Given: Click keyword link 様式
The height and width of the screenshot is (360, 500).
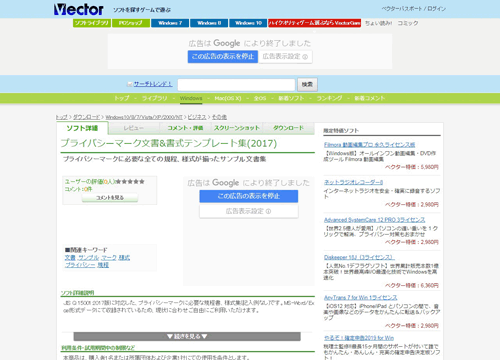Looking at the screenshot, I should pyautogui.click(x=124, y=258).
